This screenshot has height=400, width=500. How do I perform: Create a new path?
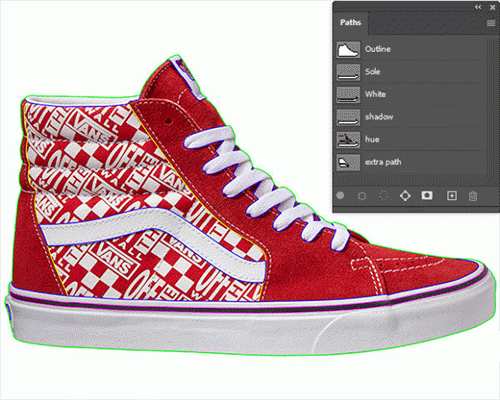(452, 196)
